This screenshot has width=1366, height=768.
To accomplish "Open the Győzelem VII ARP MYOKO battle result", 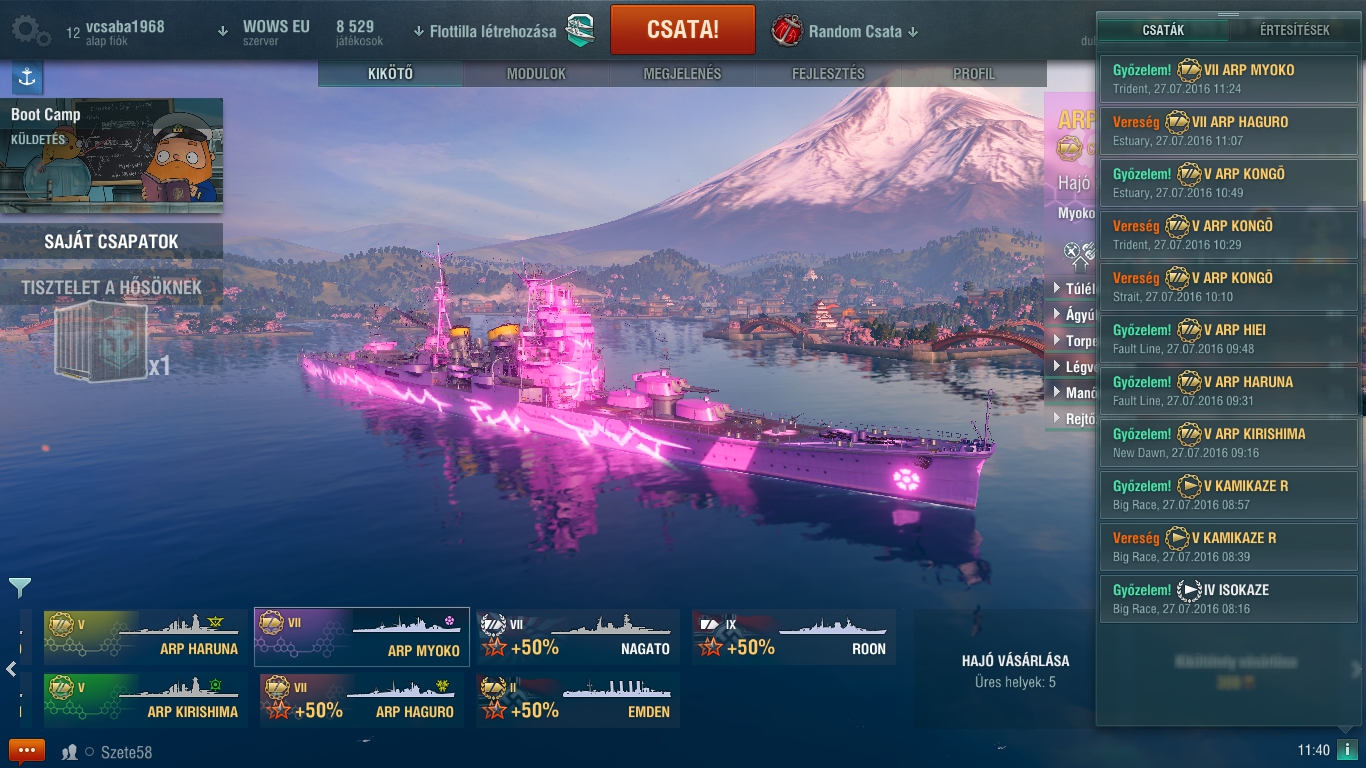I will click(1229, 78).
